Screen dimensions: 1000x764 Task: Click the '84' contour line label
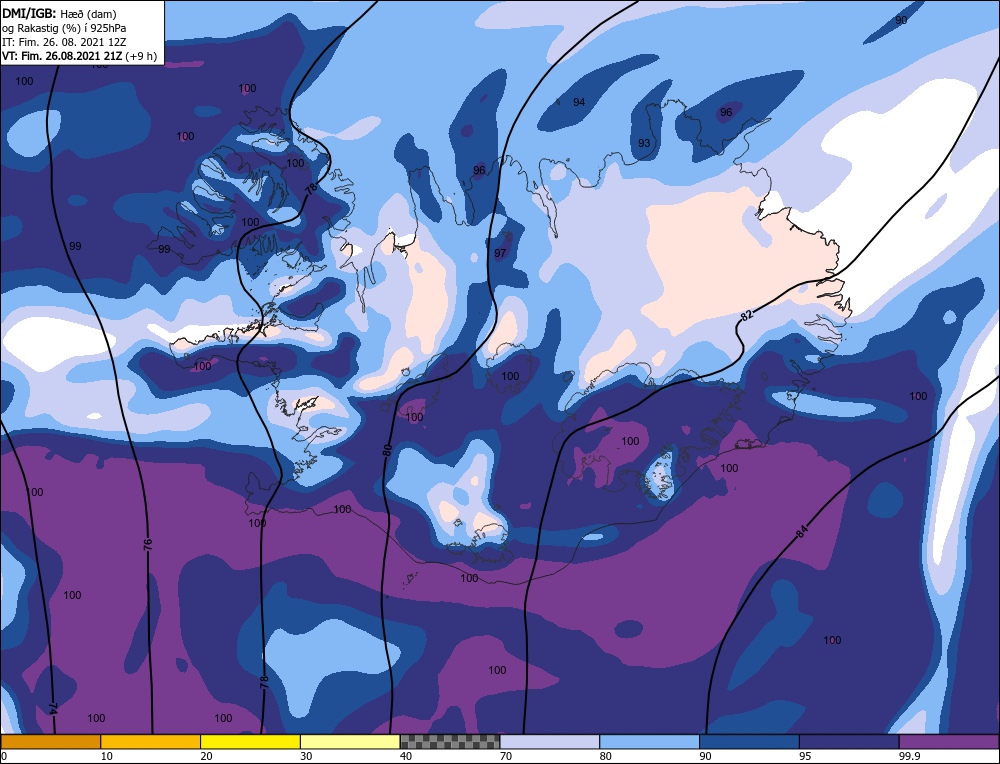tap(802, 533)
